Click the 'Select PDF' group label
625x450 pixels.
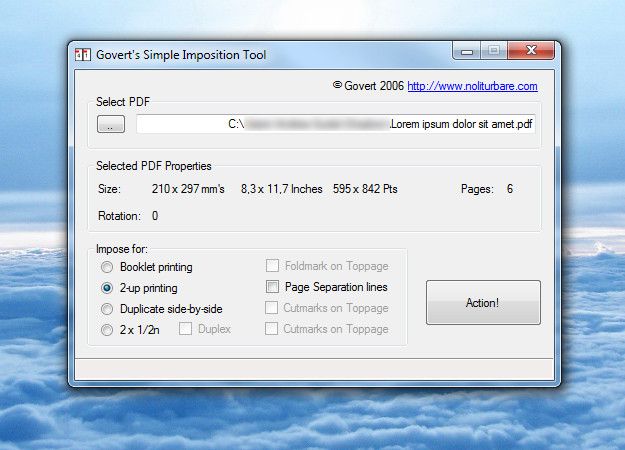pyautogui.click(x=123, y=102)
